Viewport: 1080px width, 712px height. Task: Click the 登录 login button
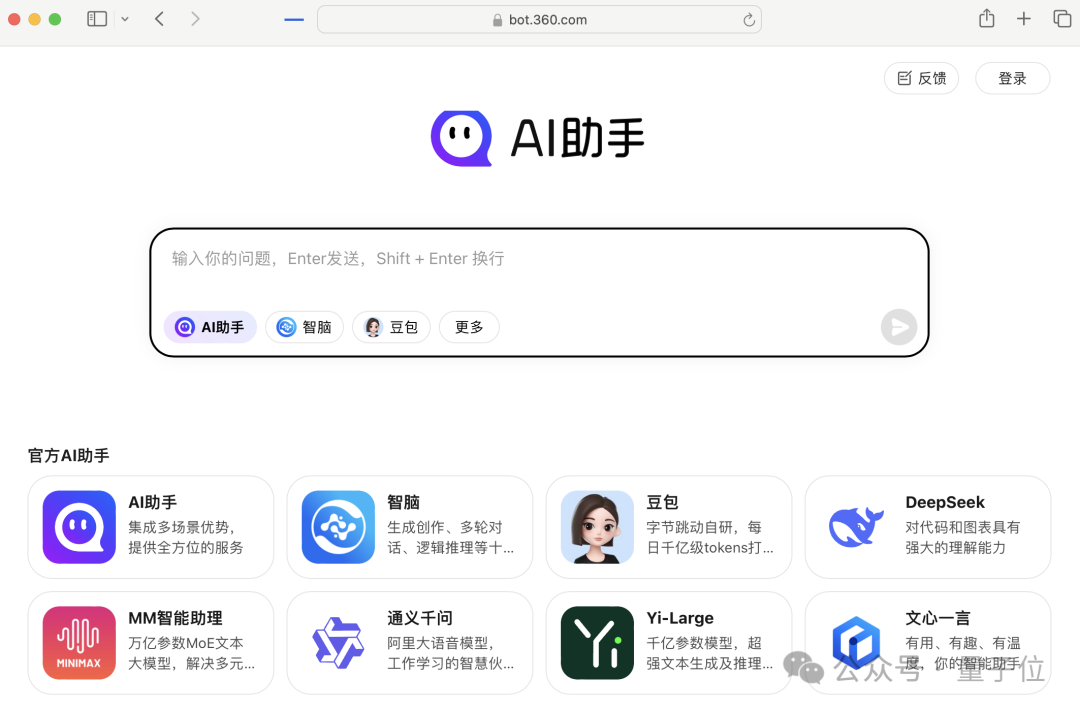(1012, 78)
